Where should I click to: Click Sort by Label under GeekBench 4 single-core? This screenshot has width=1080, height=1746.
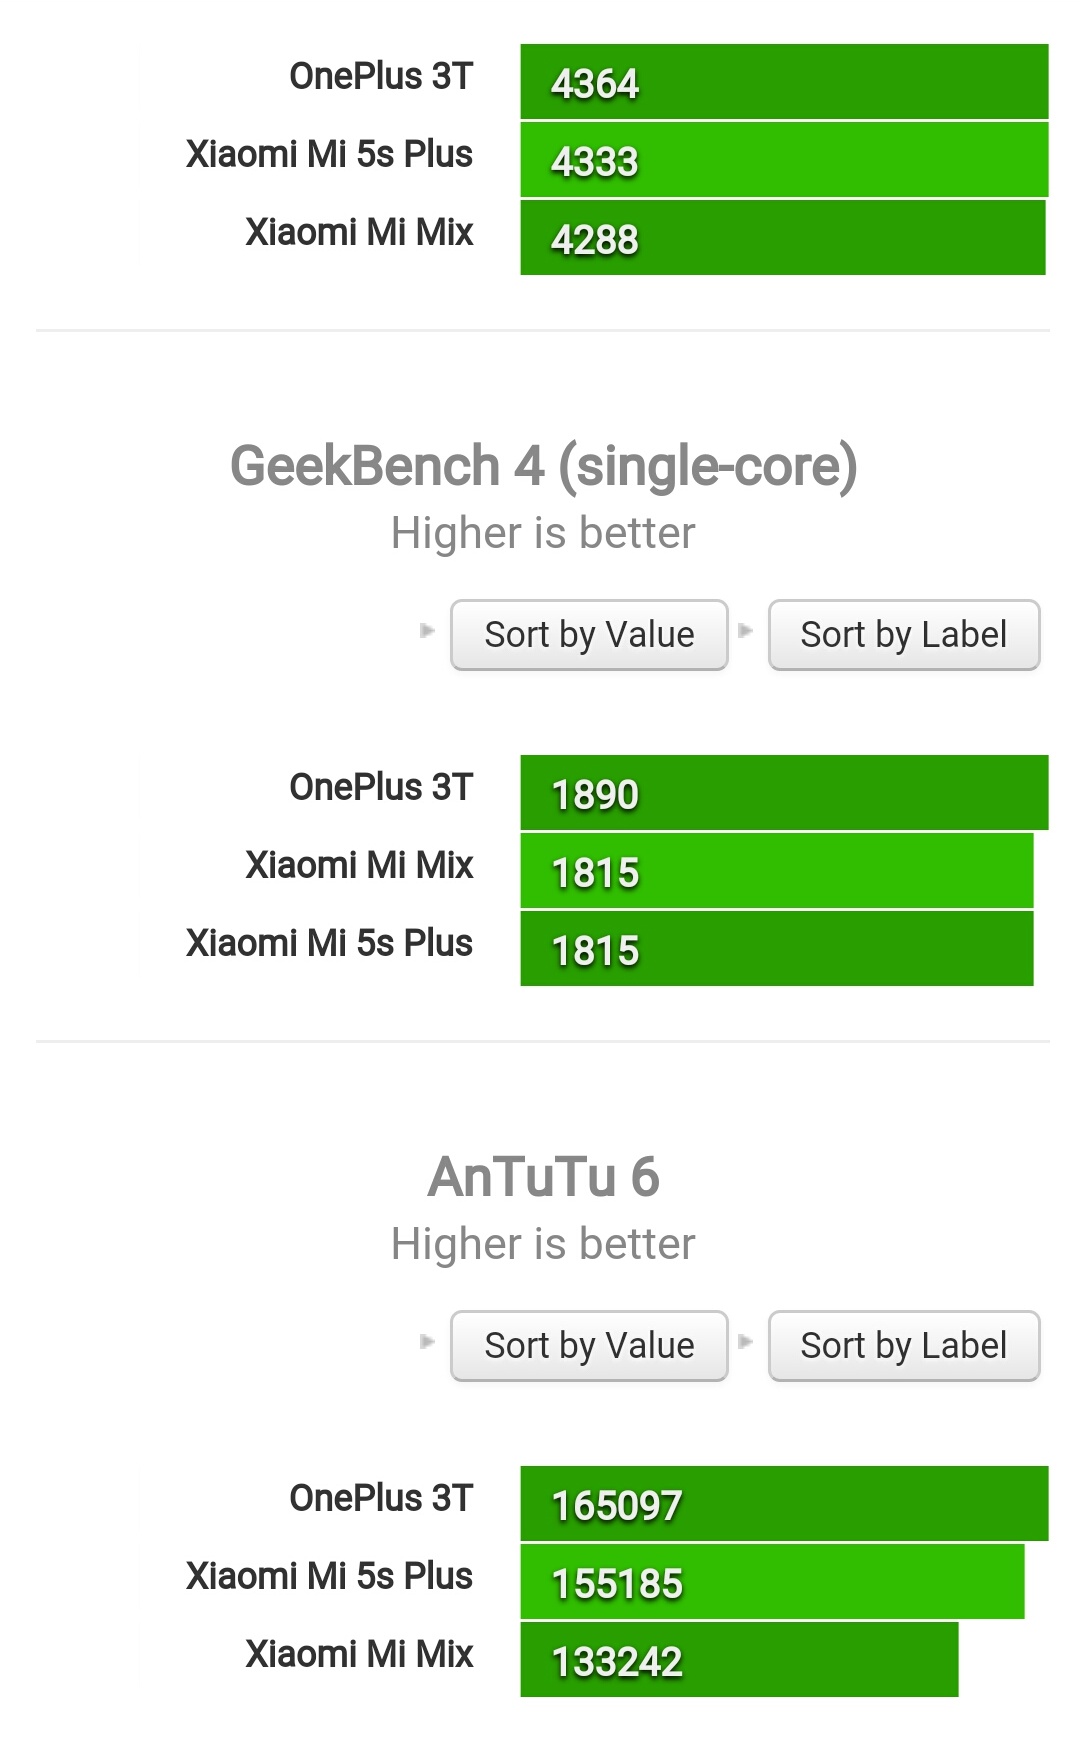click(x=904, y=635)
